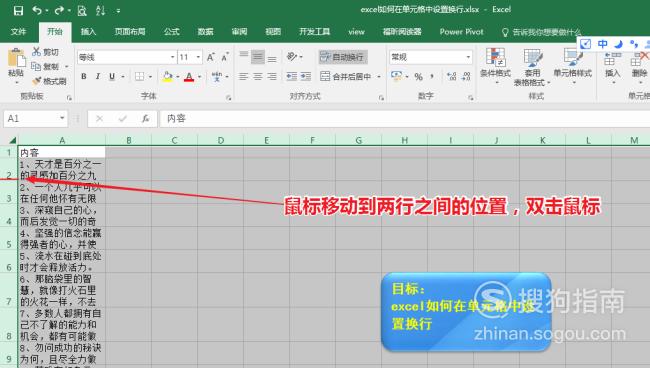This screenshot has width=650, height=368.
Task: Open the number format dropdown (常规)
Action: [468, 57]
